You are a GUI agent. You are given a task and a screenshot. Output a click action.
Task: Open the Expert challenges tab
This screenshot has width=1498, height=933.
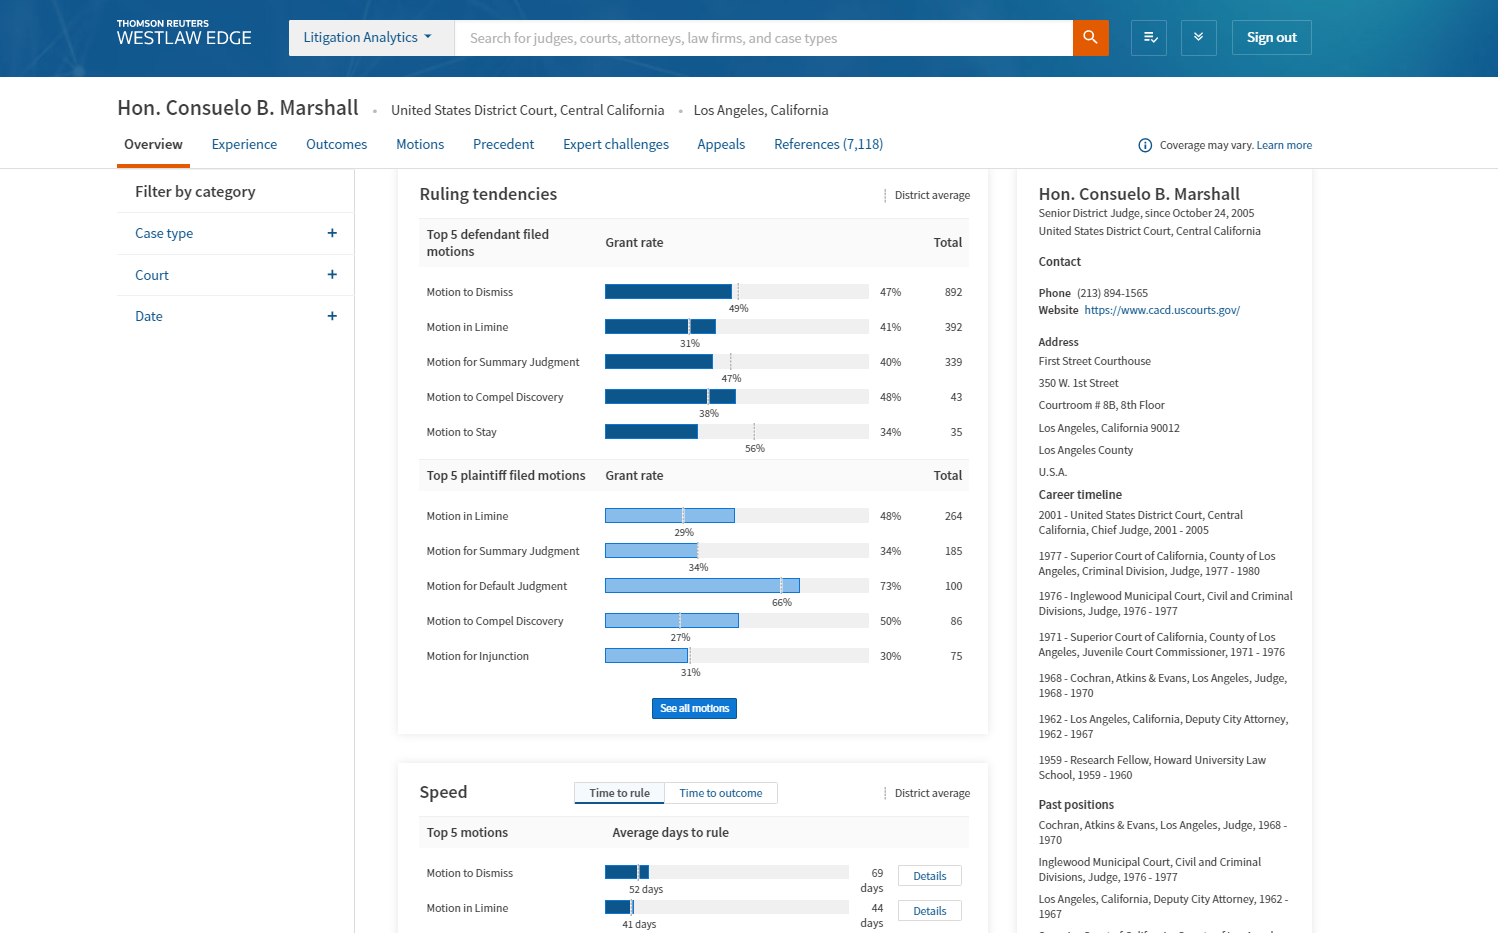(x=615, y=144)
